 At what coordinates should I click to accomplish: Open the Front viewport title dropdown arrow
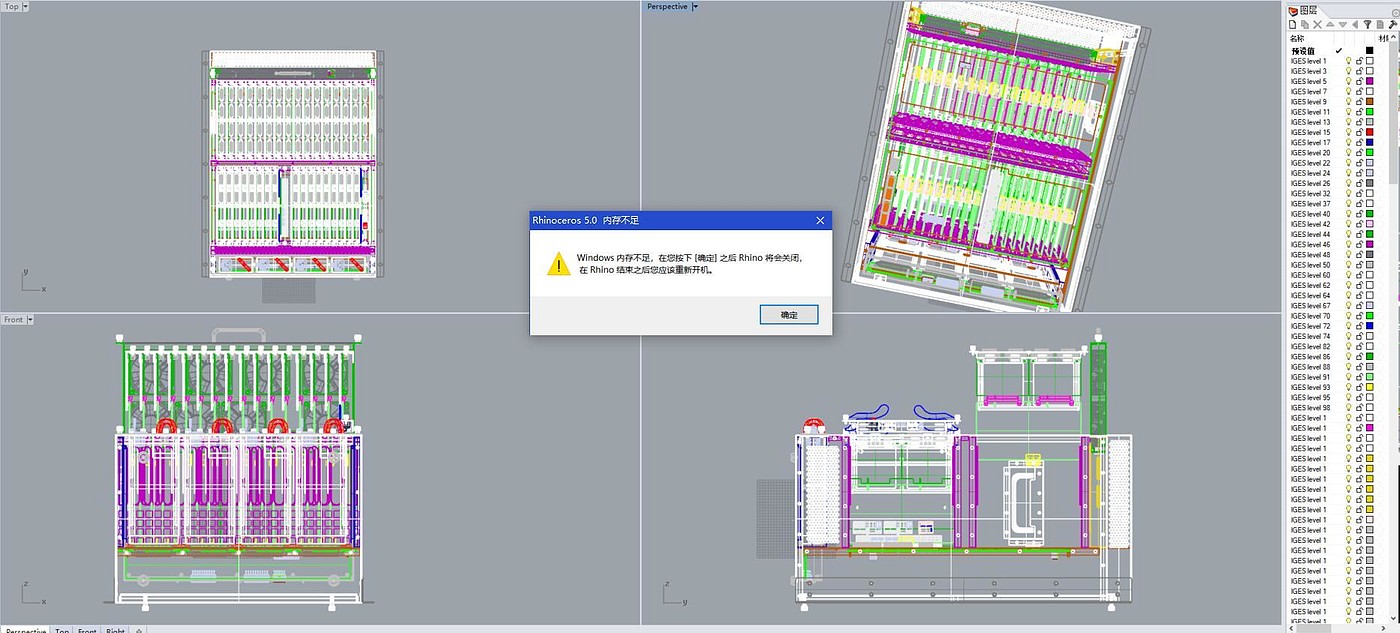click(31, 319)
